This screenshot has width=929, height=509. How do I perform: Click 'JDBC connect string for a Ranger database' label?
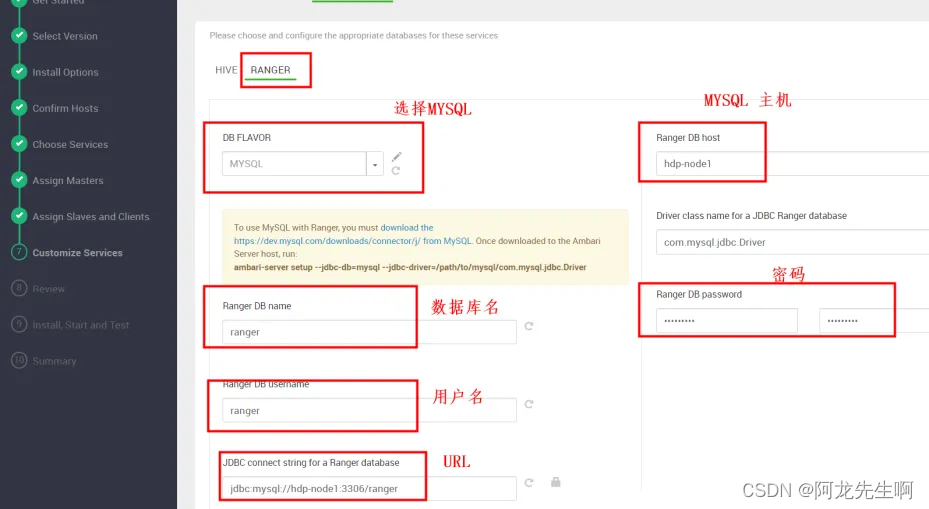[x=311, y=463]
